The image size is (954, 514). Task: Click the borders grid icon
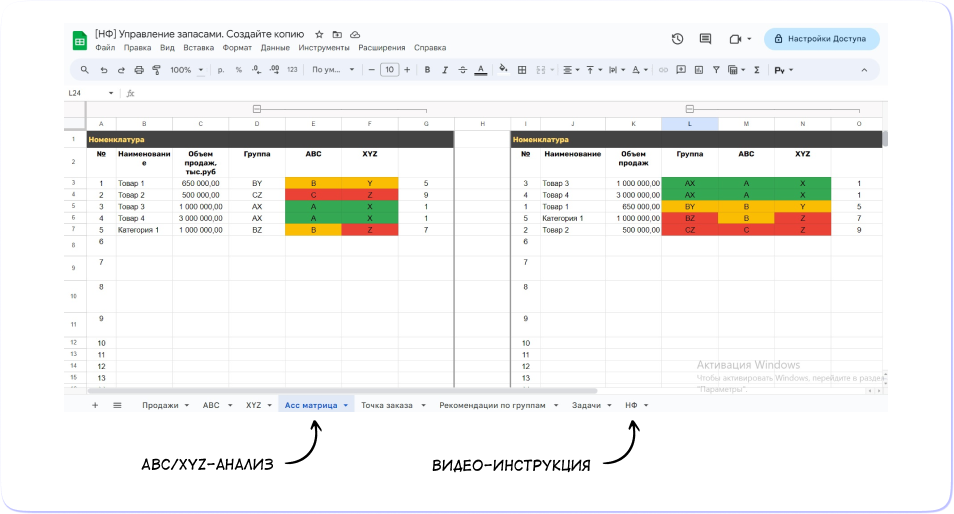(522, 70)
